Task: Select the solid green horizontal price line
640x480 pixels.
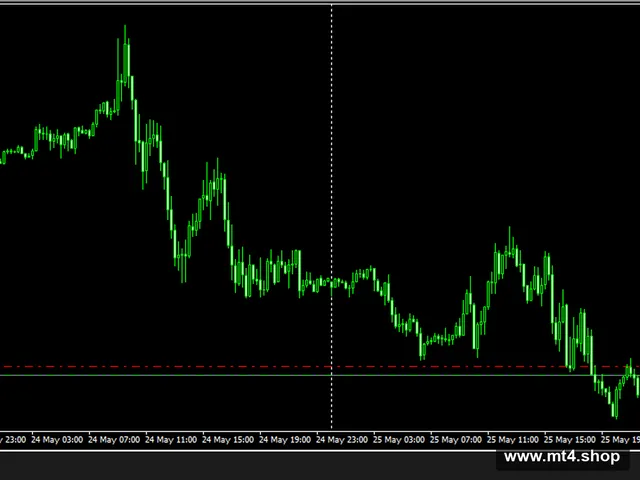Action: point(286,375)
